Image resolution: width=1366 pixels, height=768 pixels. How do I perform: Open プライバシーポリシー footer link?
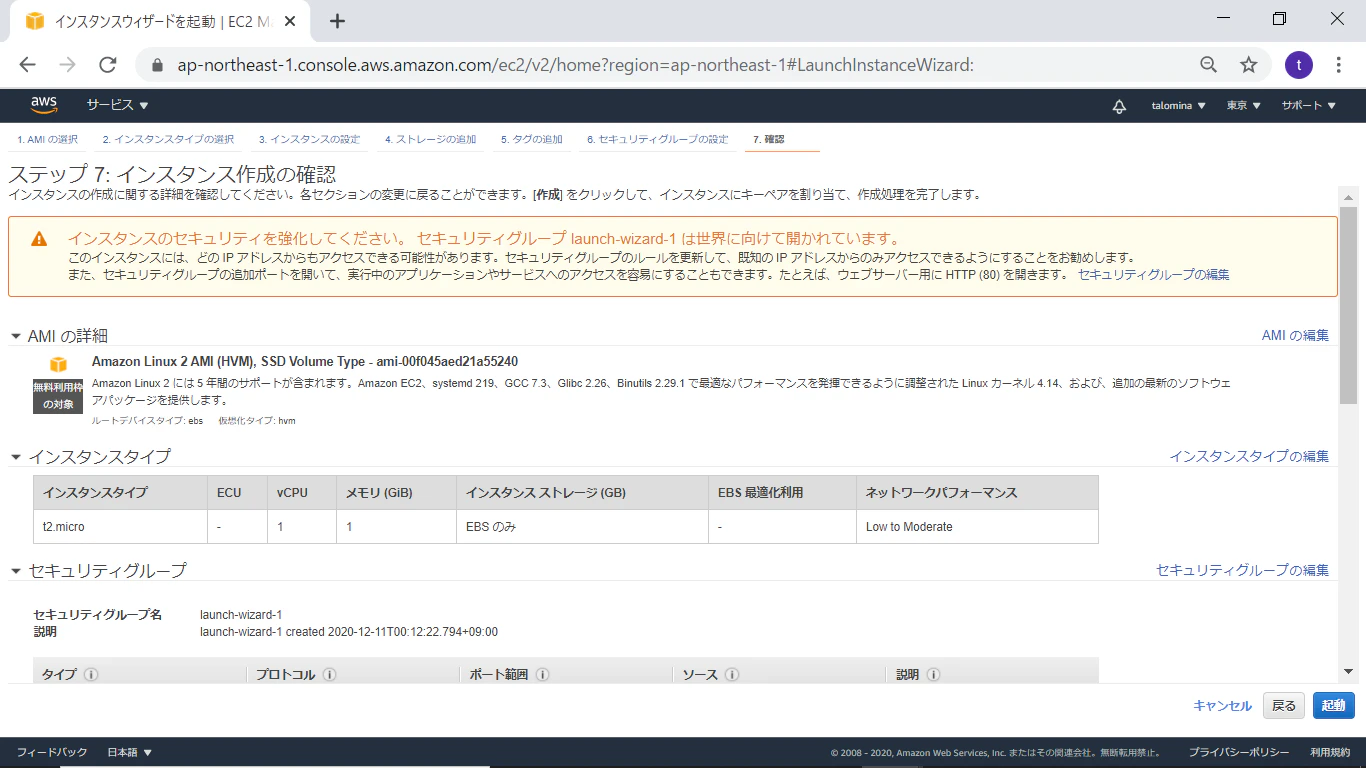[x=1238, y=752]
